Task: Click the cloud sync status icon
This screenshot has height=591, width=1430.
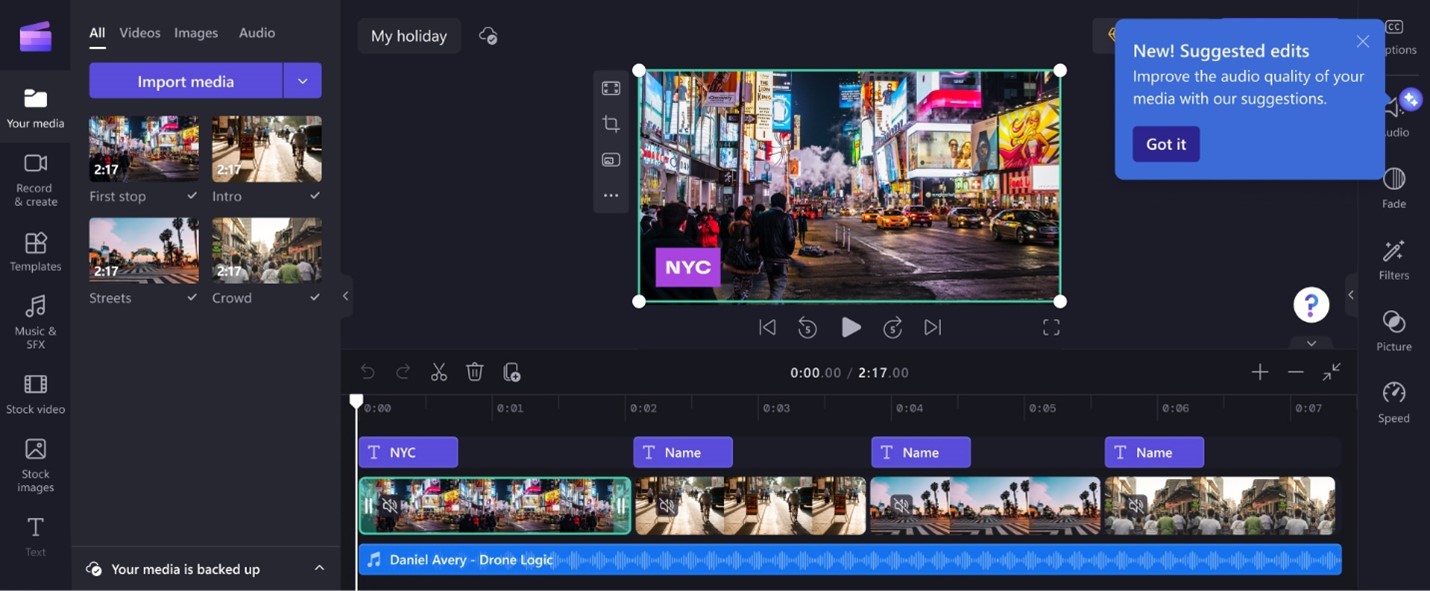Action: [x=488, y=36]
